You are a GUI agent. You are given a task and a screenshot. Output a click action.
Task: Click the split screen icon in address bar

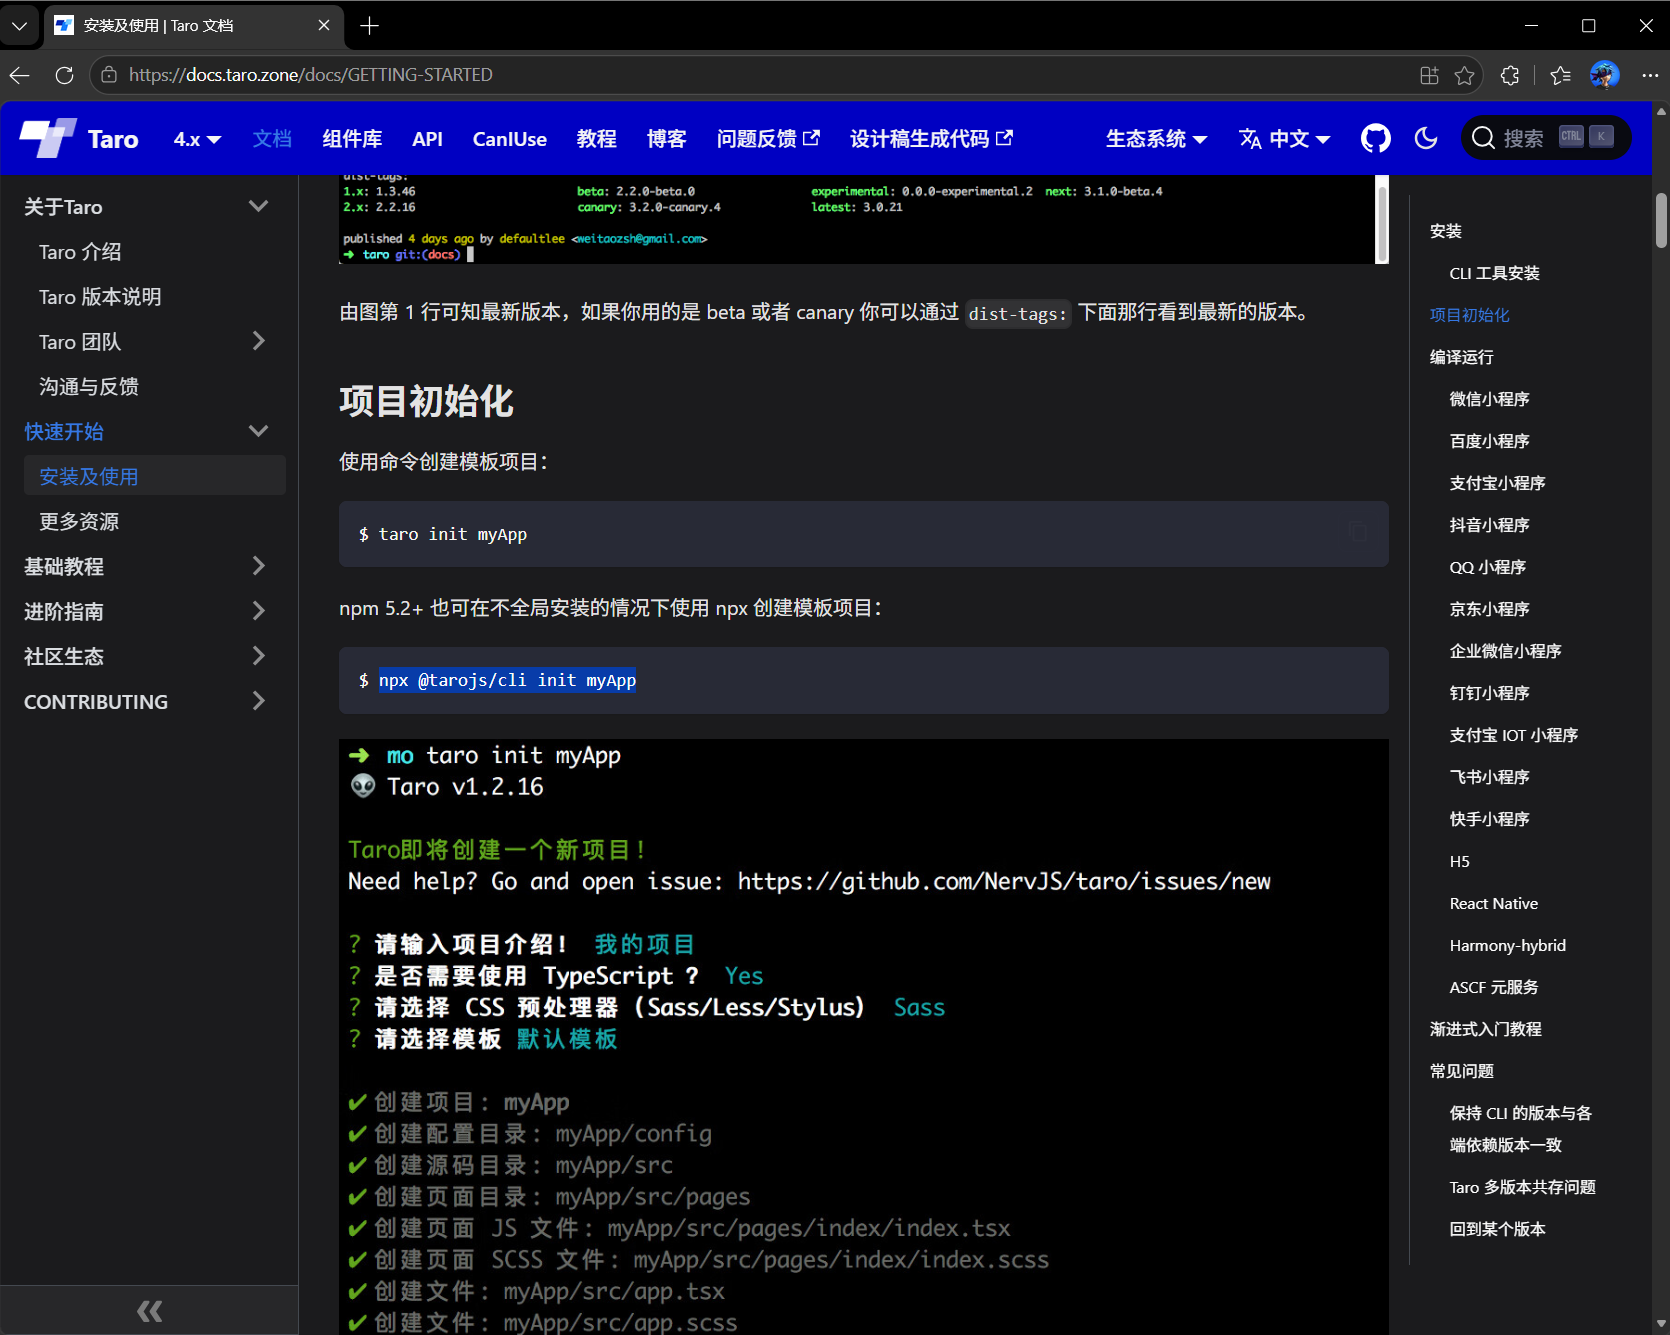point(1429,75)
